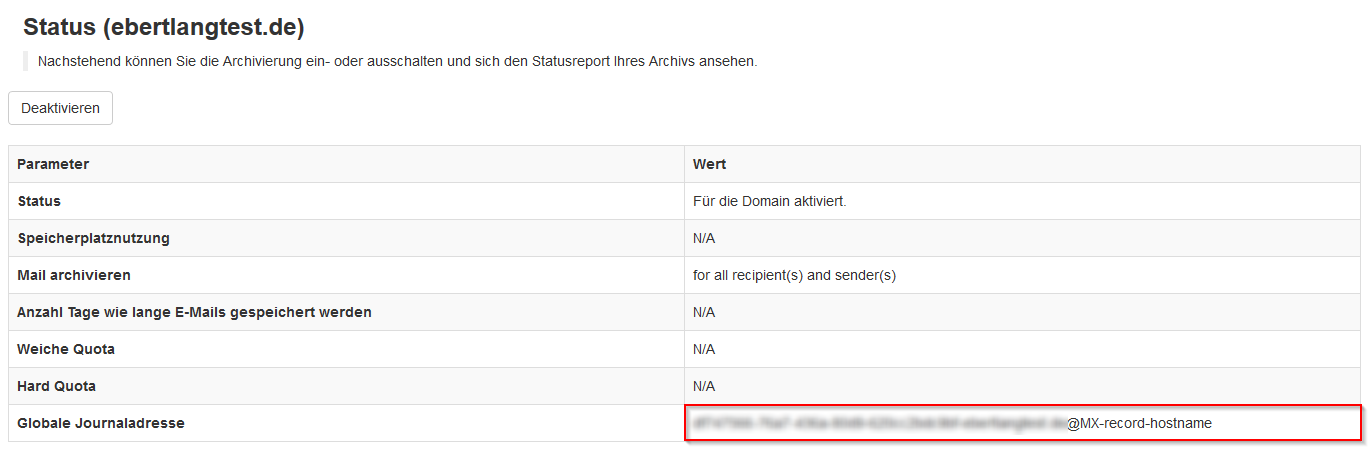Click the Nachstehend description text
Viewport: 1371px width, 455px height.
397,61
